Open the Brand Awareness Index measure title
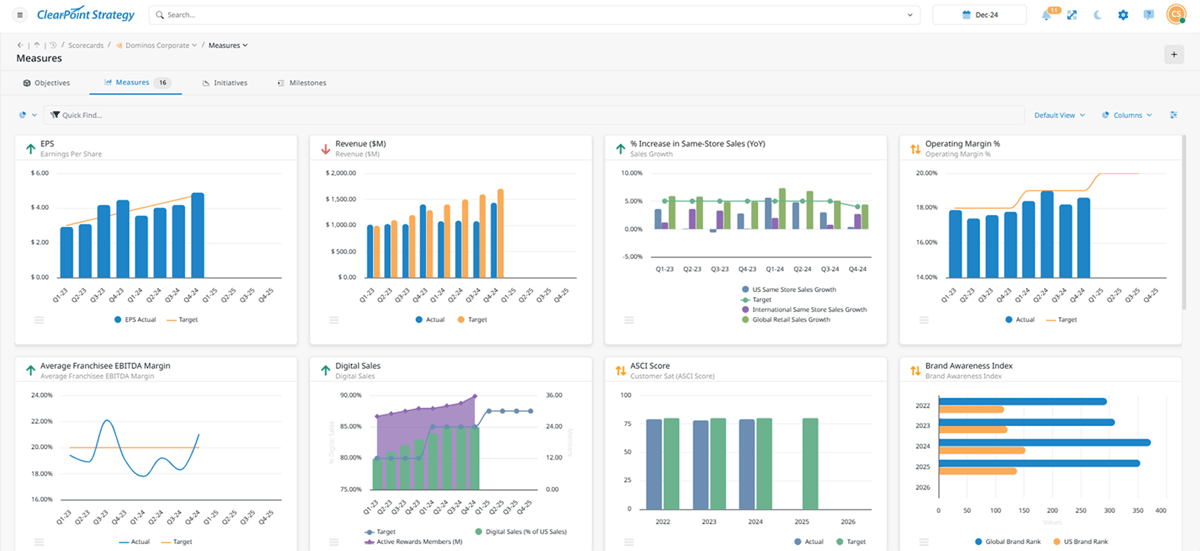The image size is (1200, 551). pyautogui.click(x=969, y=366)
